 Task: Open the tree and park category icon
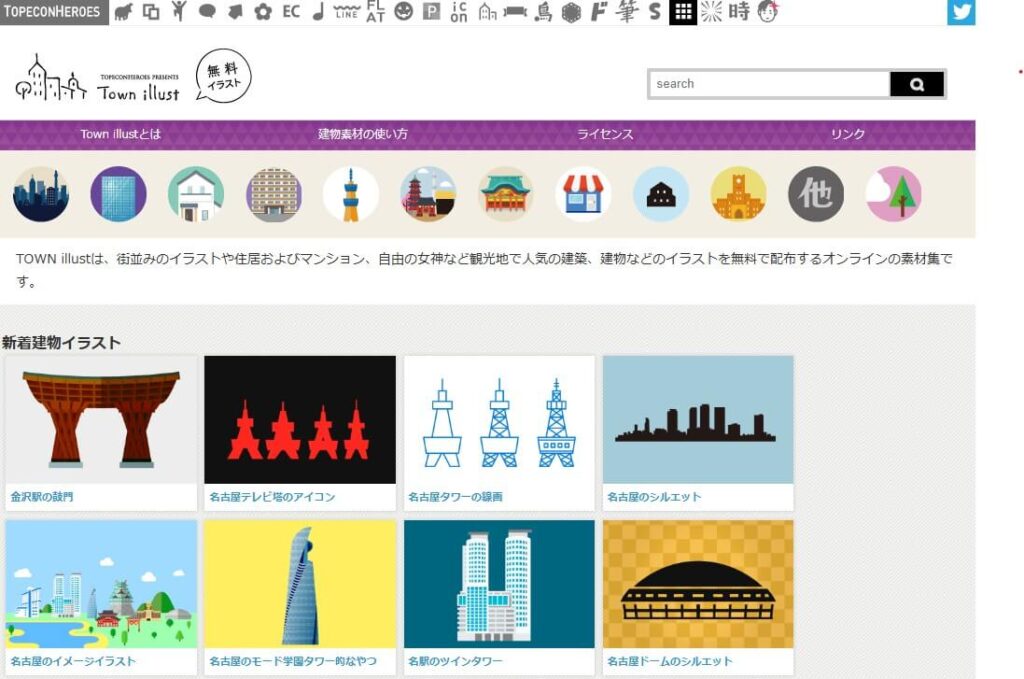(x=893, y=195)
